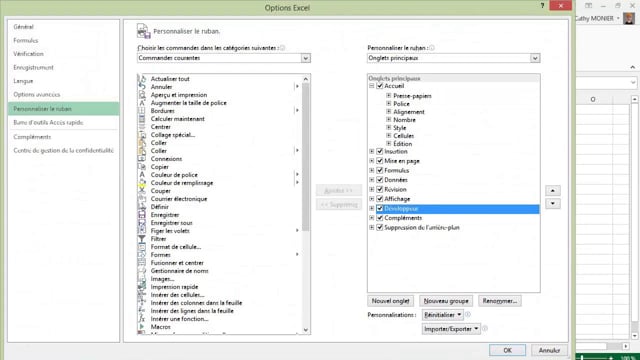Uncheck the Révision tab checkbox
The height and width of the screenshot is (360, 640).
tap(380, 189)
